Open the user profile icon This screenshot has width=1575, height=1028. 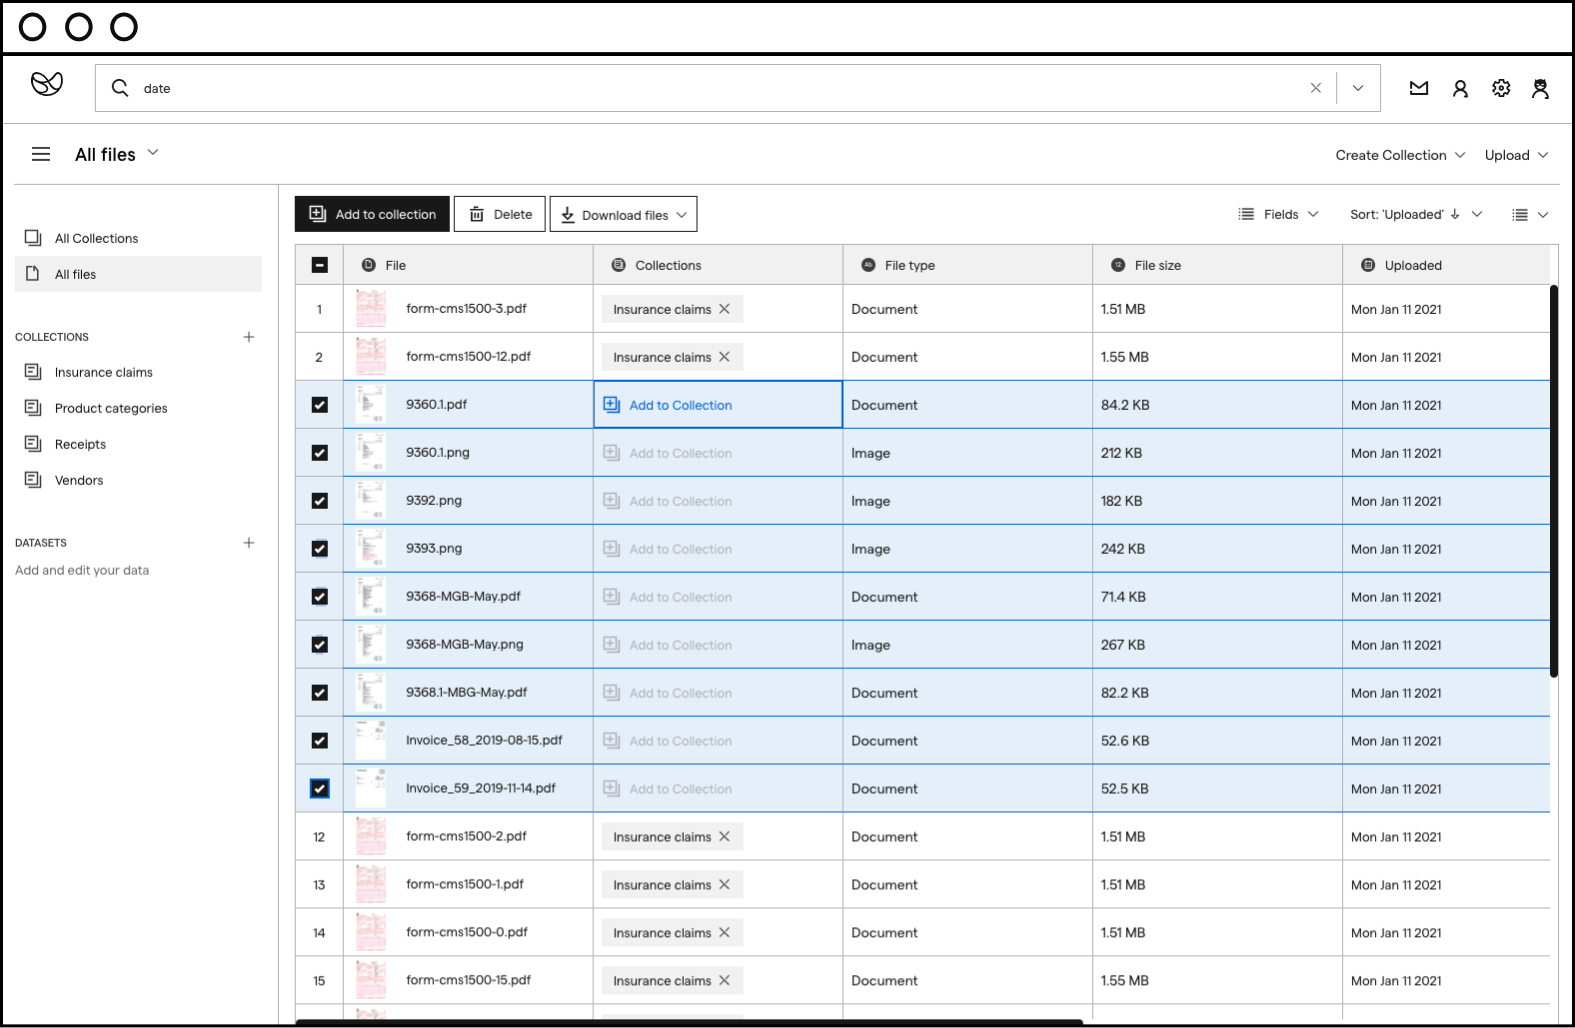[x=1460, y=88]
